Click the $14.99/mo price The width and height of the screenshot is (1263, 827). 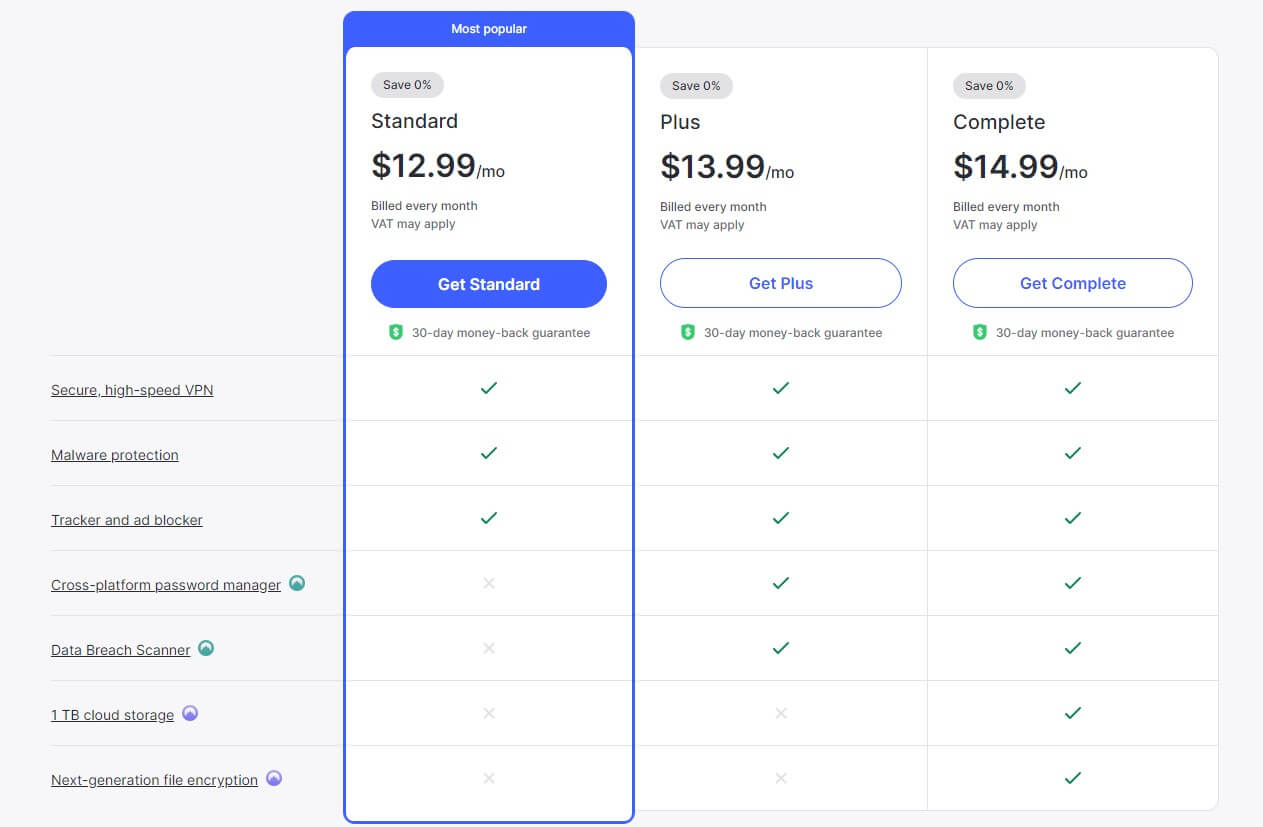pyautogui.click(x=1020, y=166)
